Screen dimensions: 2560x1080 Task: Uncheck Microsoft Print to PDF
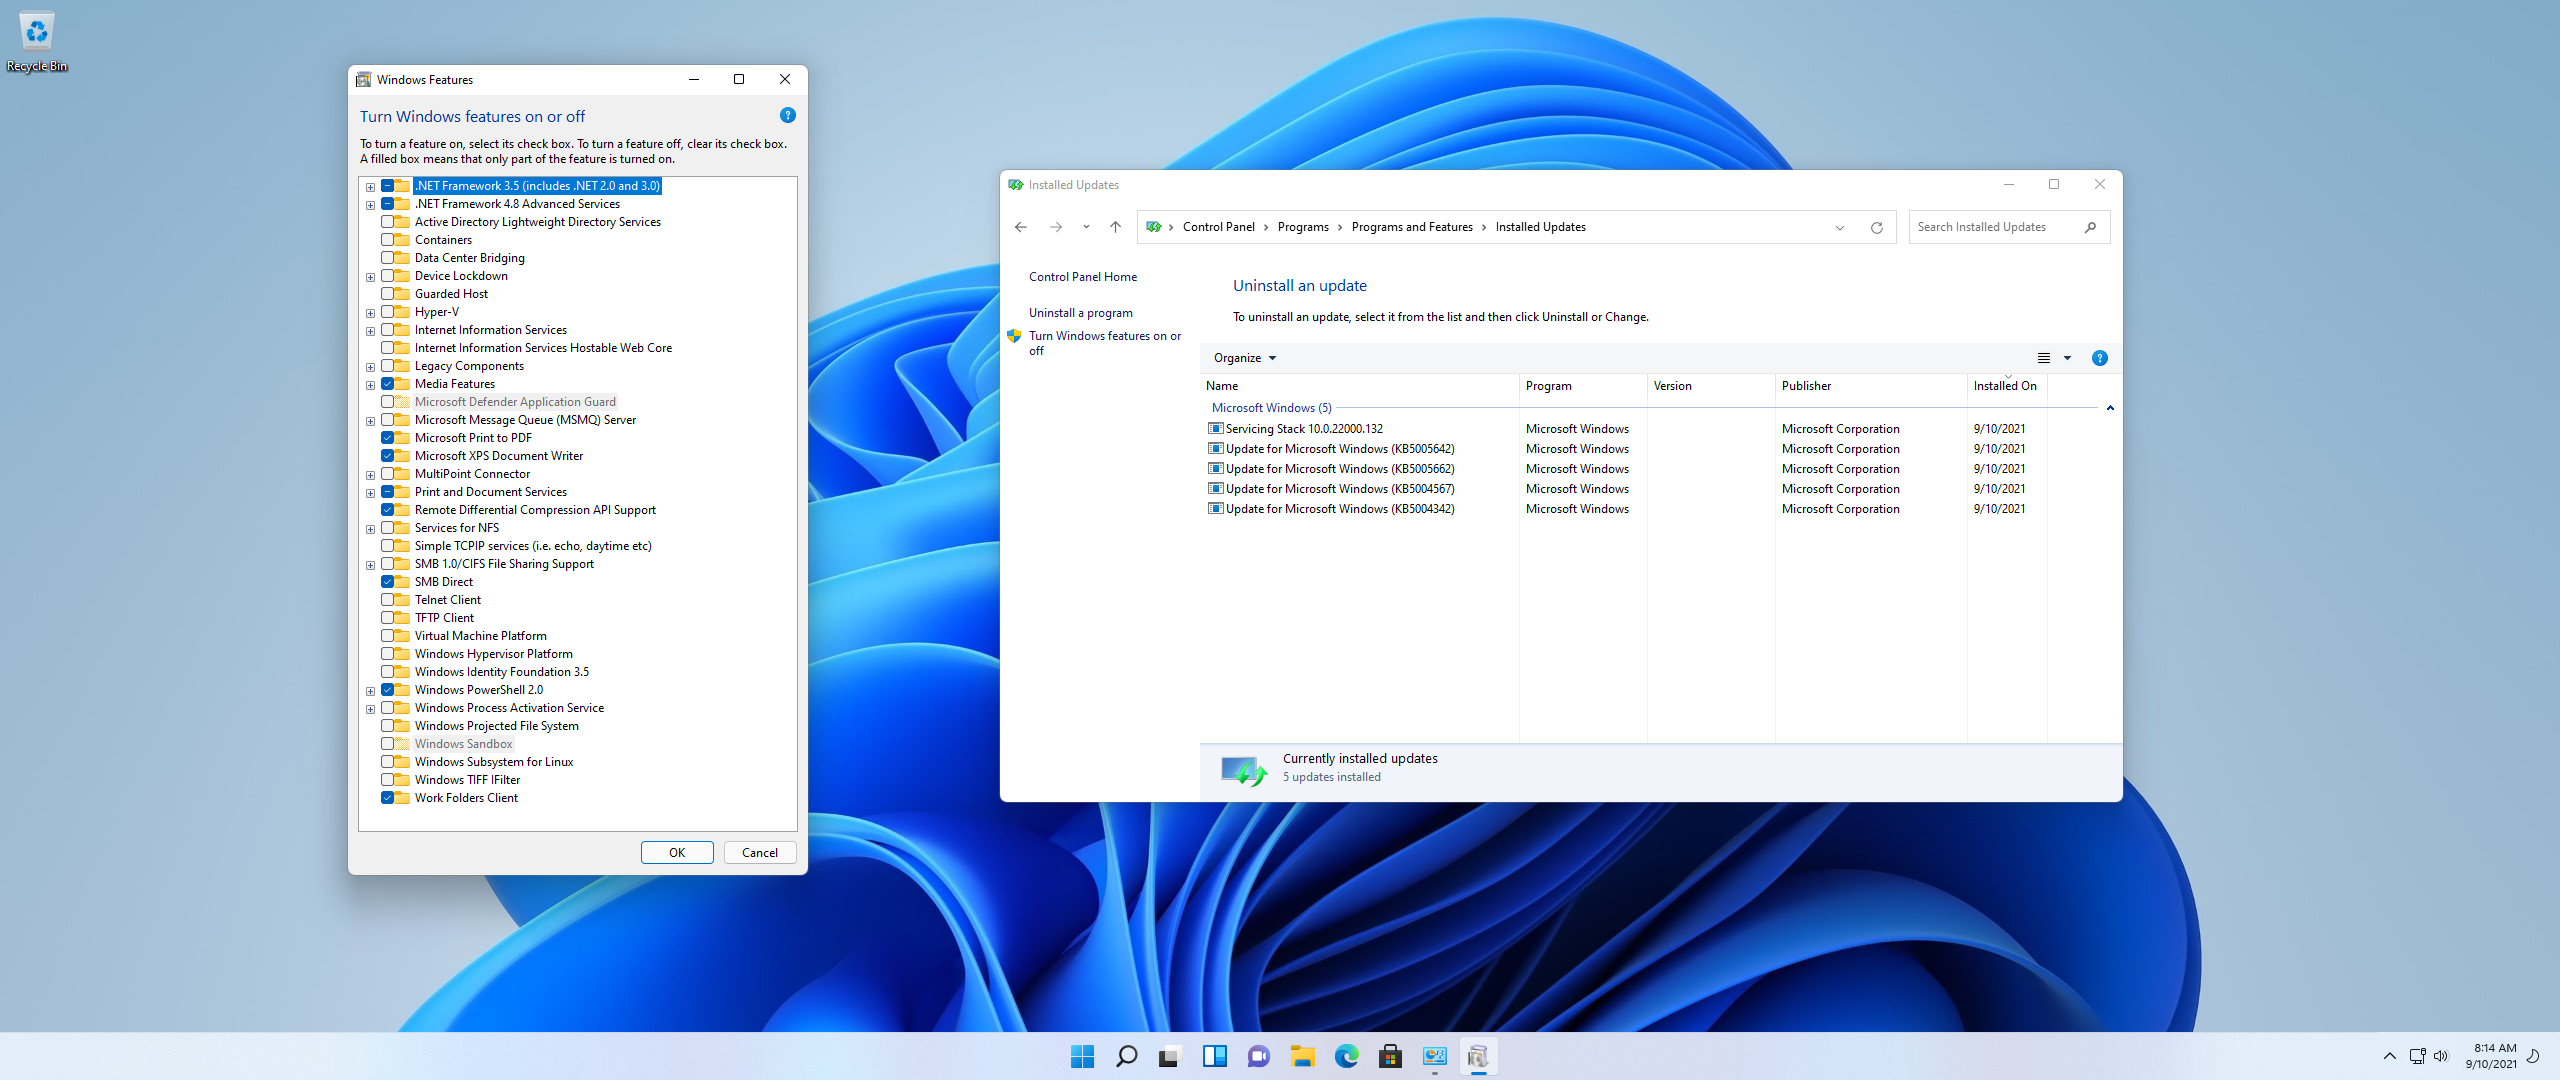(x=387, y=438)
